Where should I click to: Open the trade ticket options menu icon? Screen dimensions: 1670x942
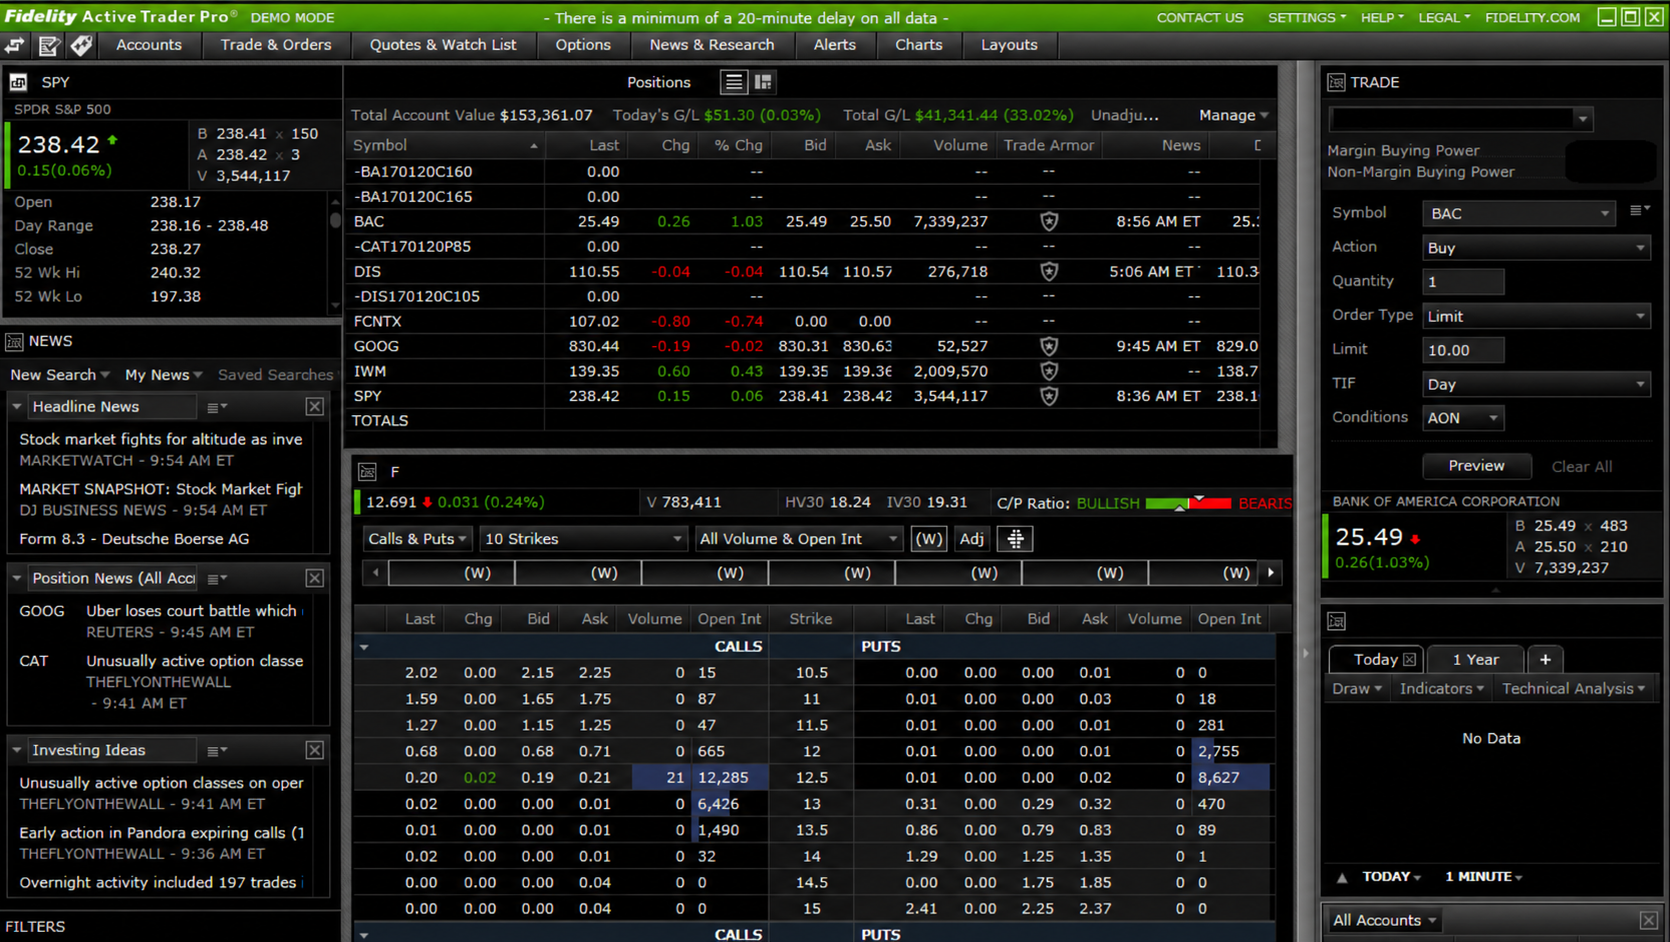[1639, 210]
